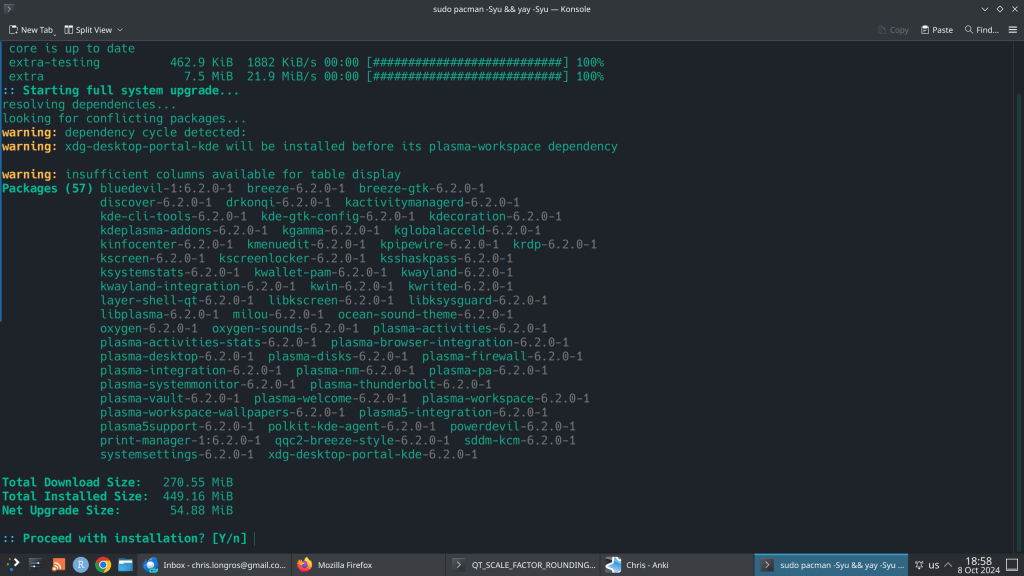1024x576 pixels.
Task: Click the Show Desktop button
Action: pyautogui.click(x=1013, y=565)
